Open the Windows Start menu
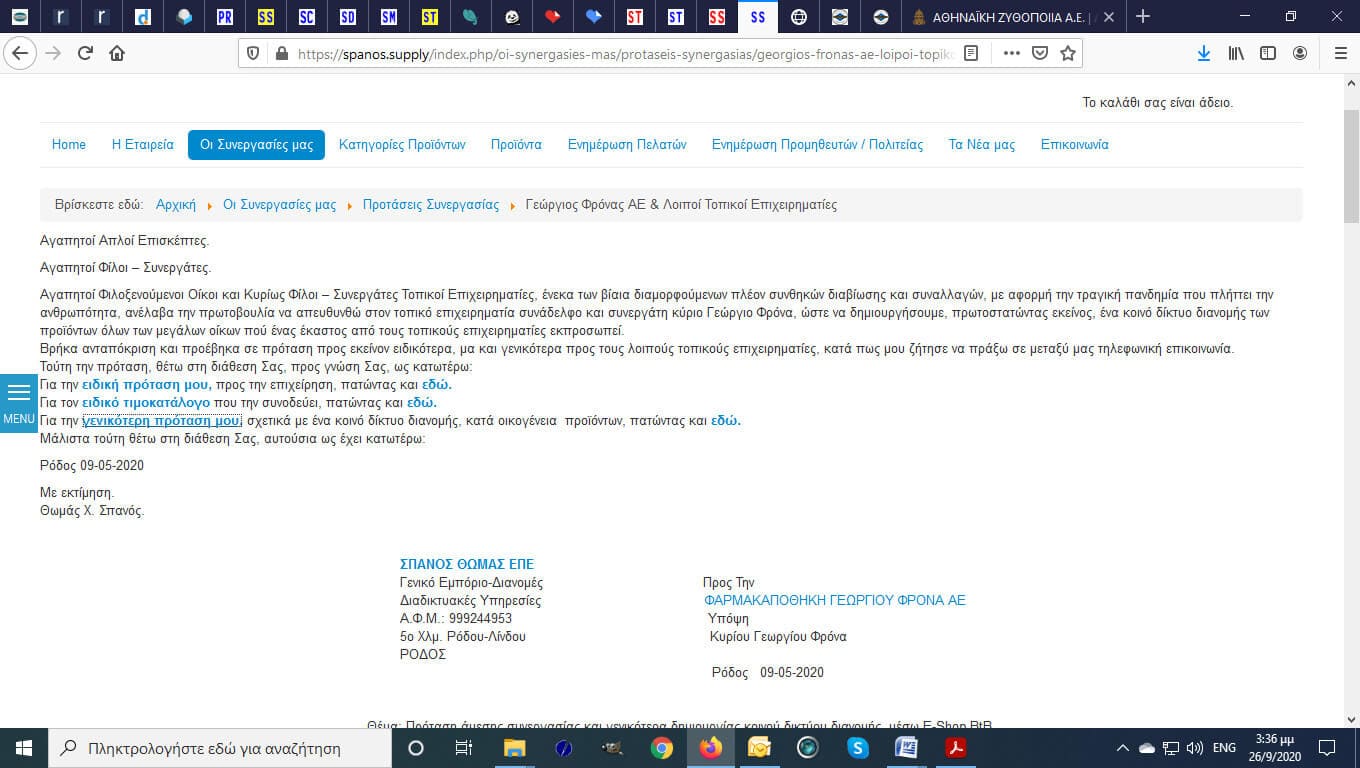 pyautogui.click(x=24, y=748)
